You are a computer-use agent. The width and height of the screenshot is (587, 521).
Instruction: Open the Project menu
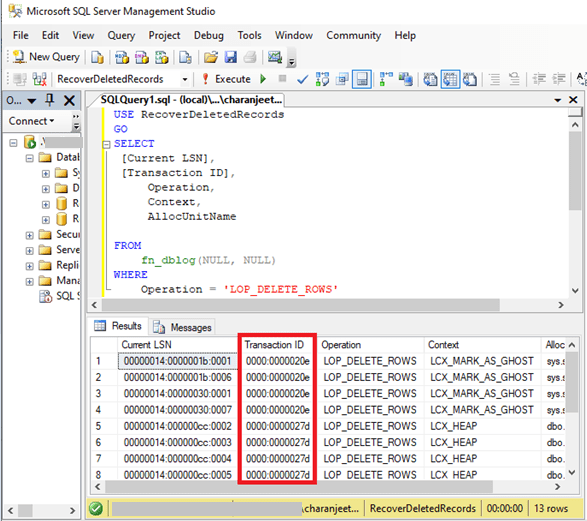tap(164, 36)
